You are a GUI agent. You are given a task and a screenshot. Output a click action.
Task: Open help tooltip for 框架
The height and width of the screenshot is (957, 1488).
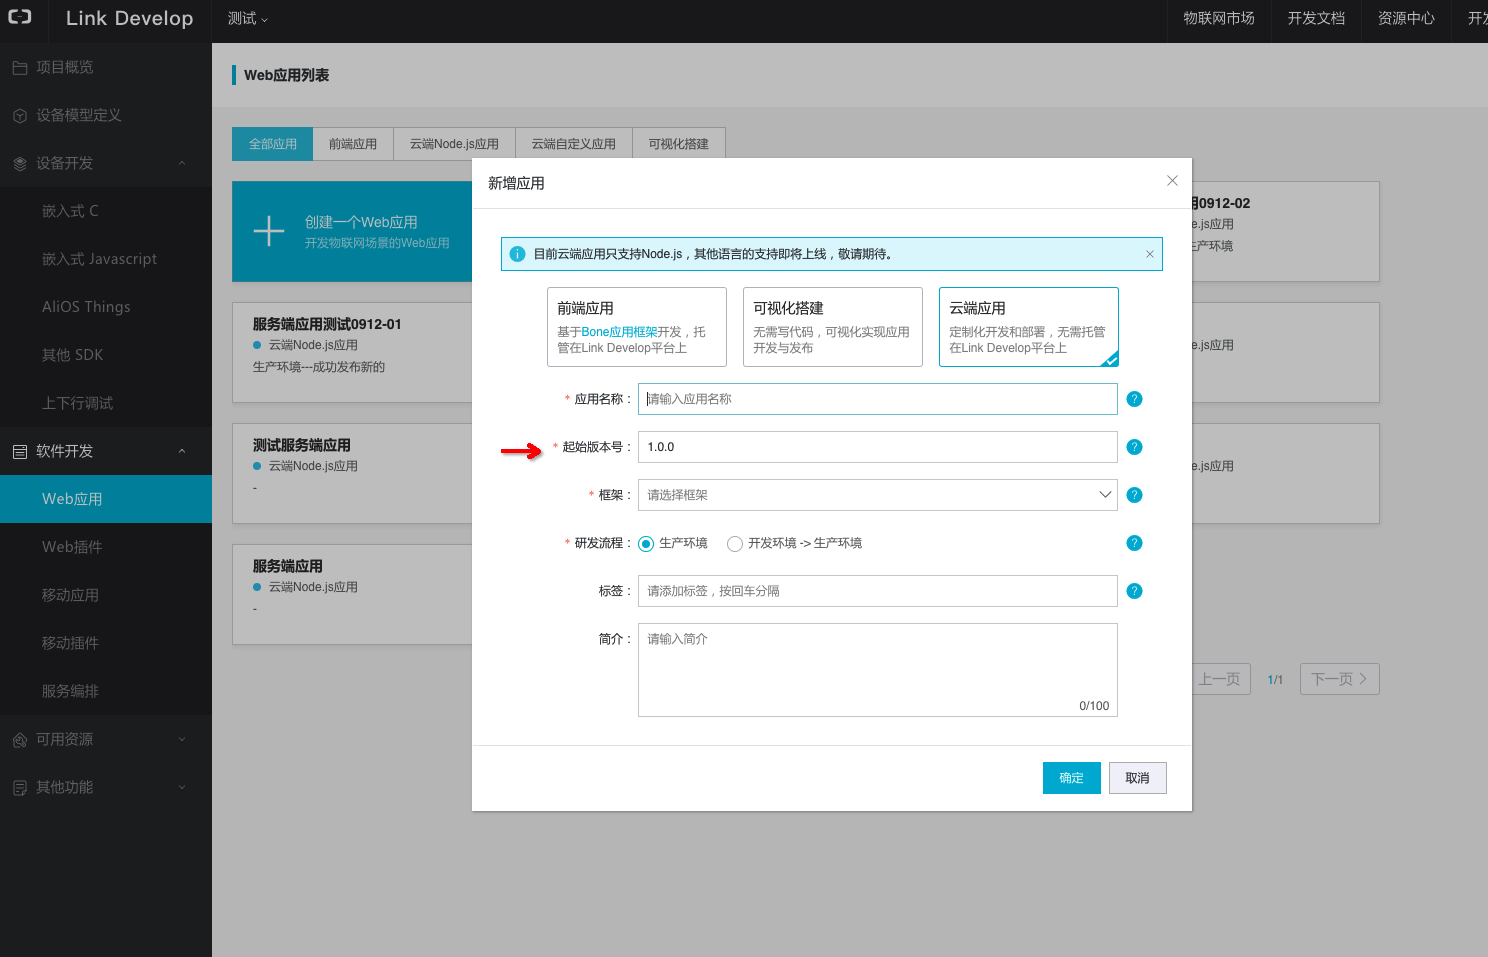coord(1134,495)
